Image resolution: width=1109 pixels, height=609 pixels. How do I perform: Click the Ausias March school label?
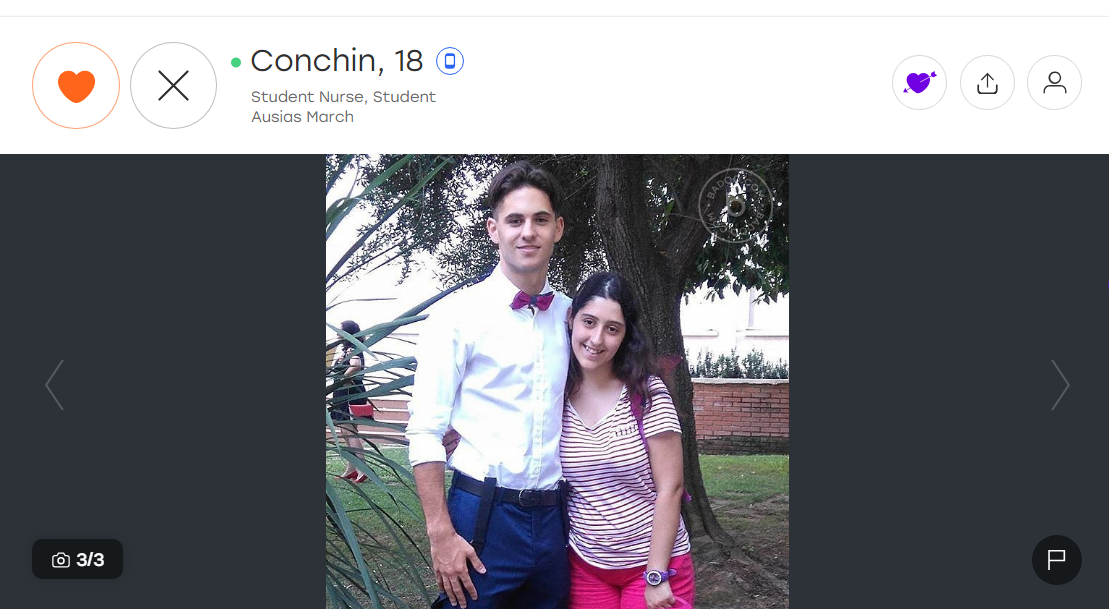[303, 117]
